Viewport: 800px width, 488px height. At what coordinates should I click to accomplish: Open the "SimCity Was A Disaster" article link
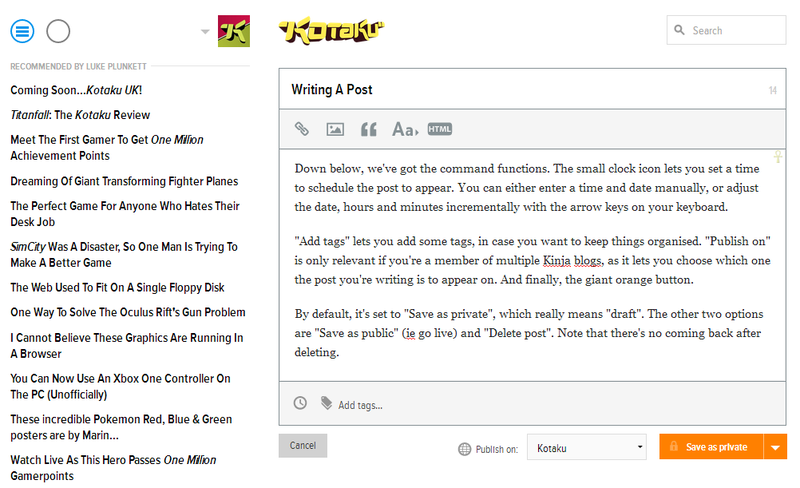124,255
